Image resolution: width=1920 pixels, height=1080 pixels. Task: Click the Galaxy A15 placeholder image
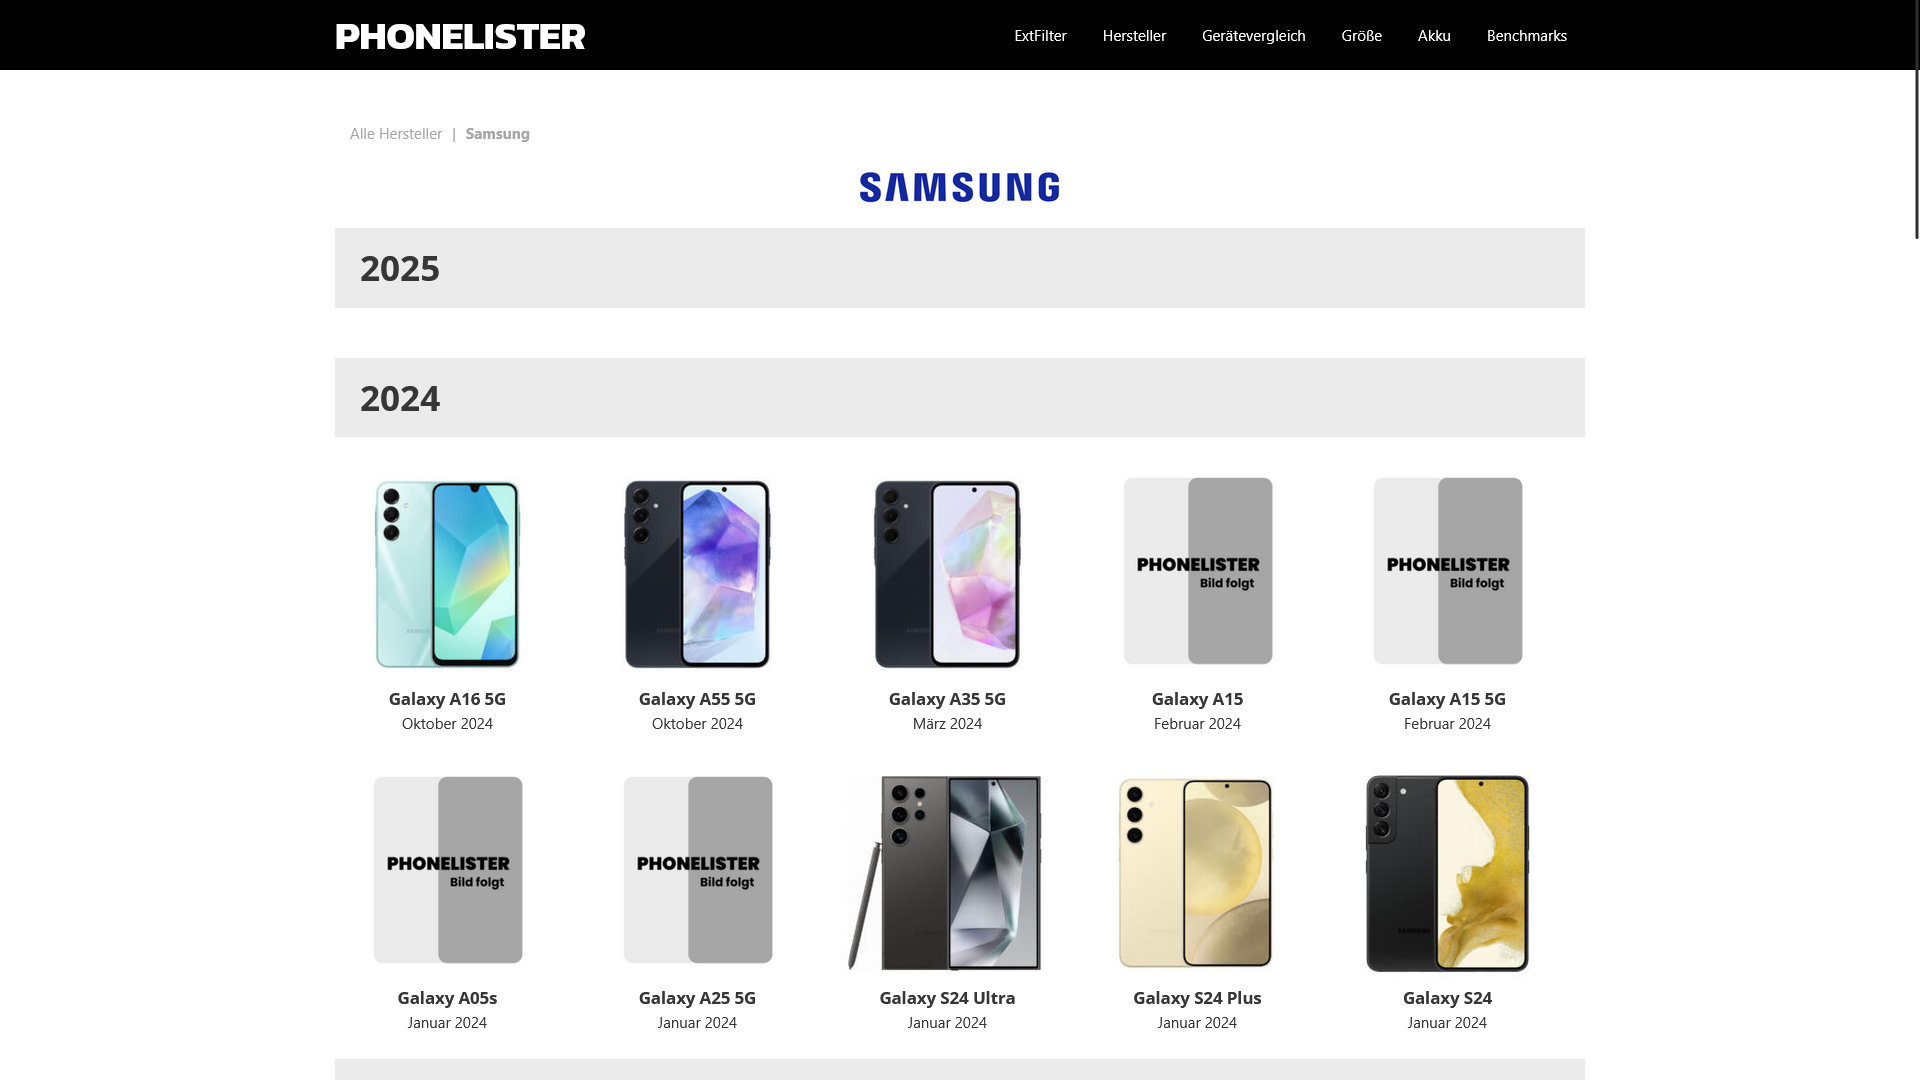(1197, 571)
